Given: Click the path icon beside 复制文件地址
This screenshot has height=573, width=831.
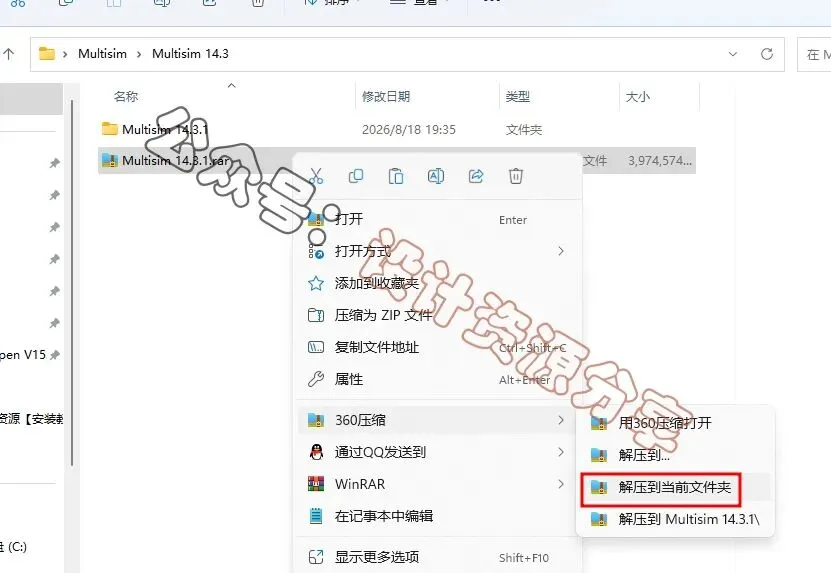Looking at the screenshot, I should (x=316, y=347).
